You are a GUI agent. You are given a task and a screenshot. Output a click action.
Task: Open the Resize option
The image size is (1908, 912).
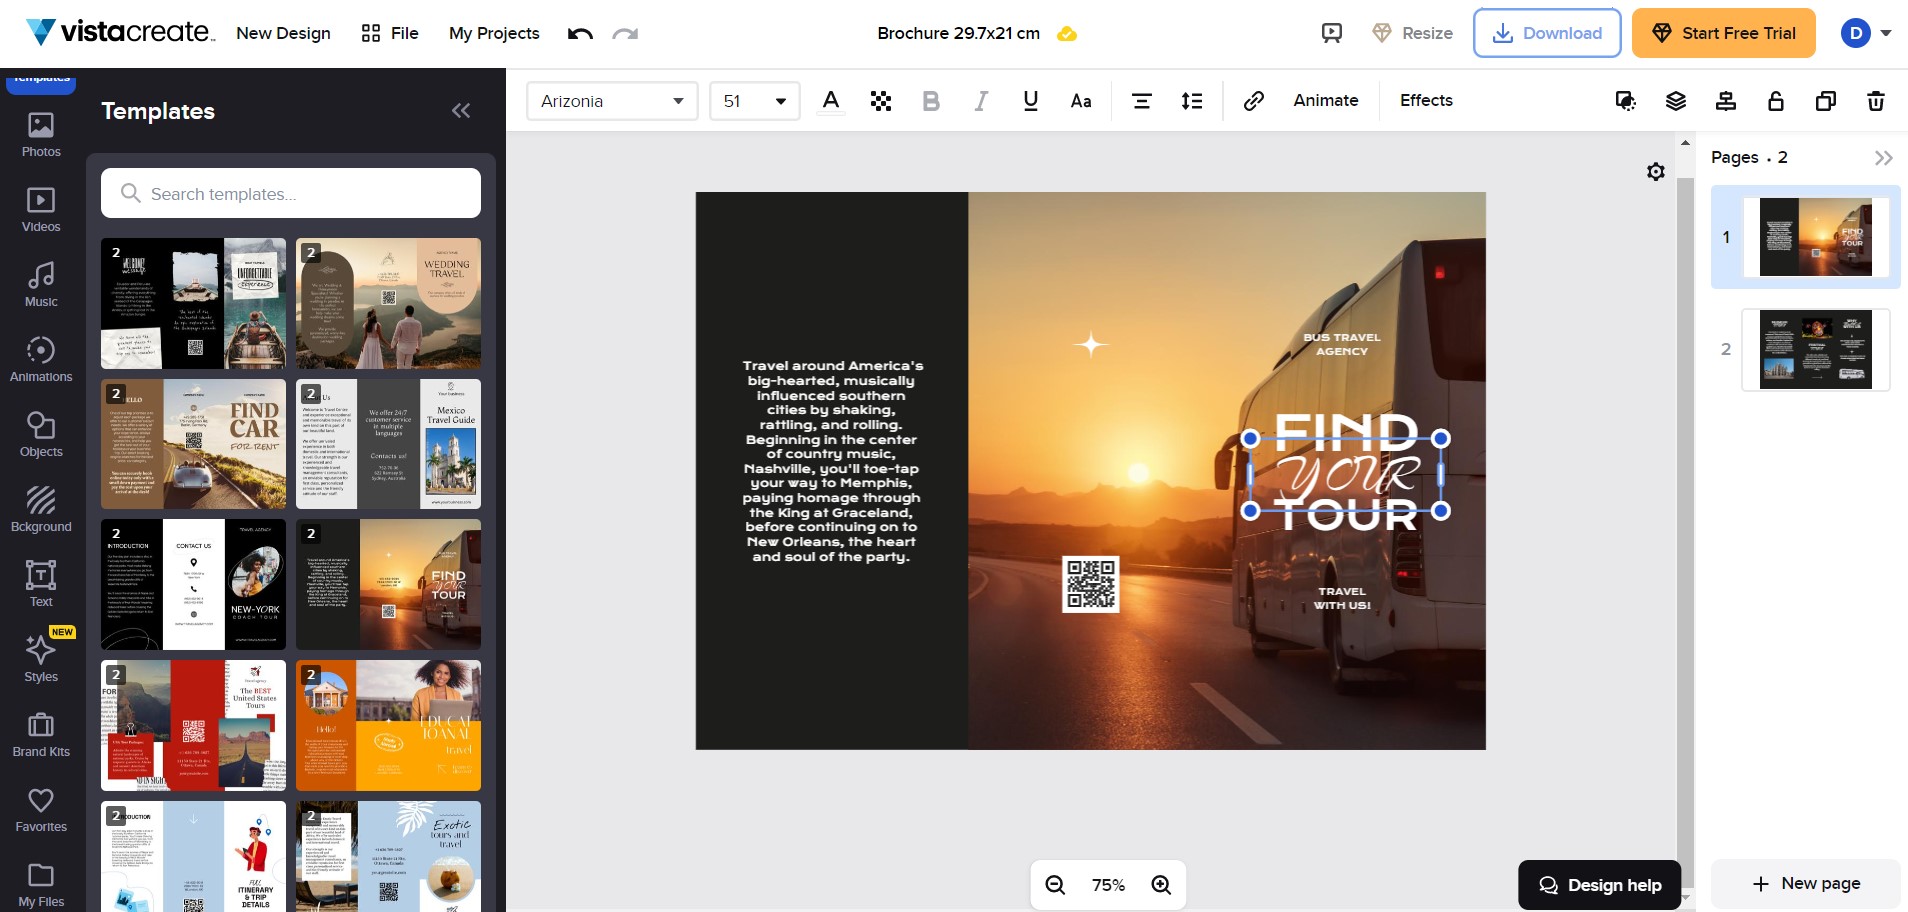(1412, 33)
